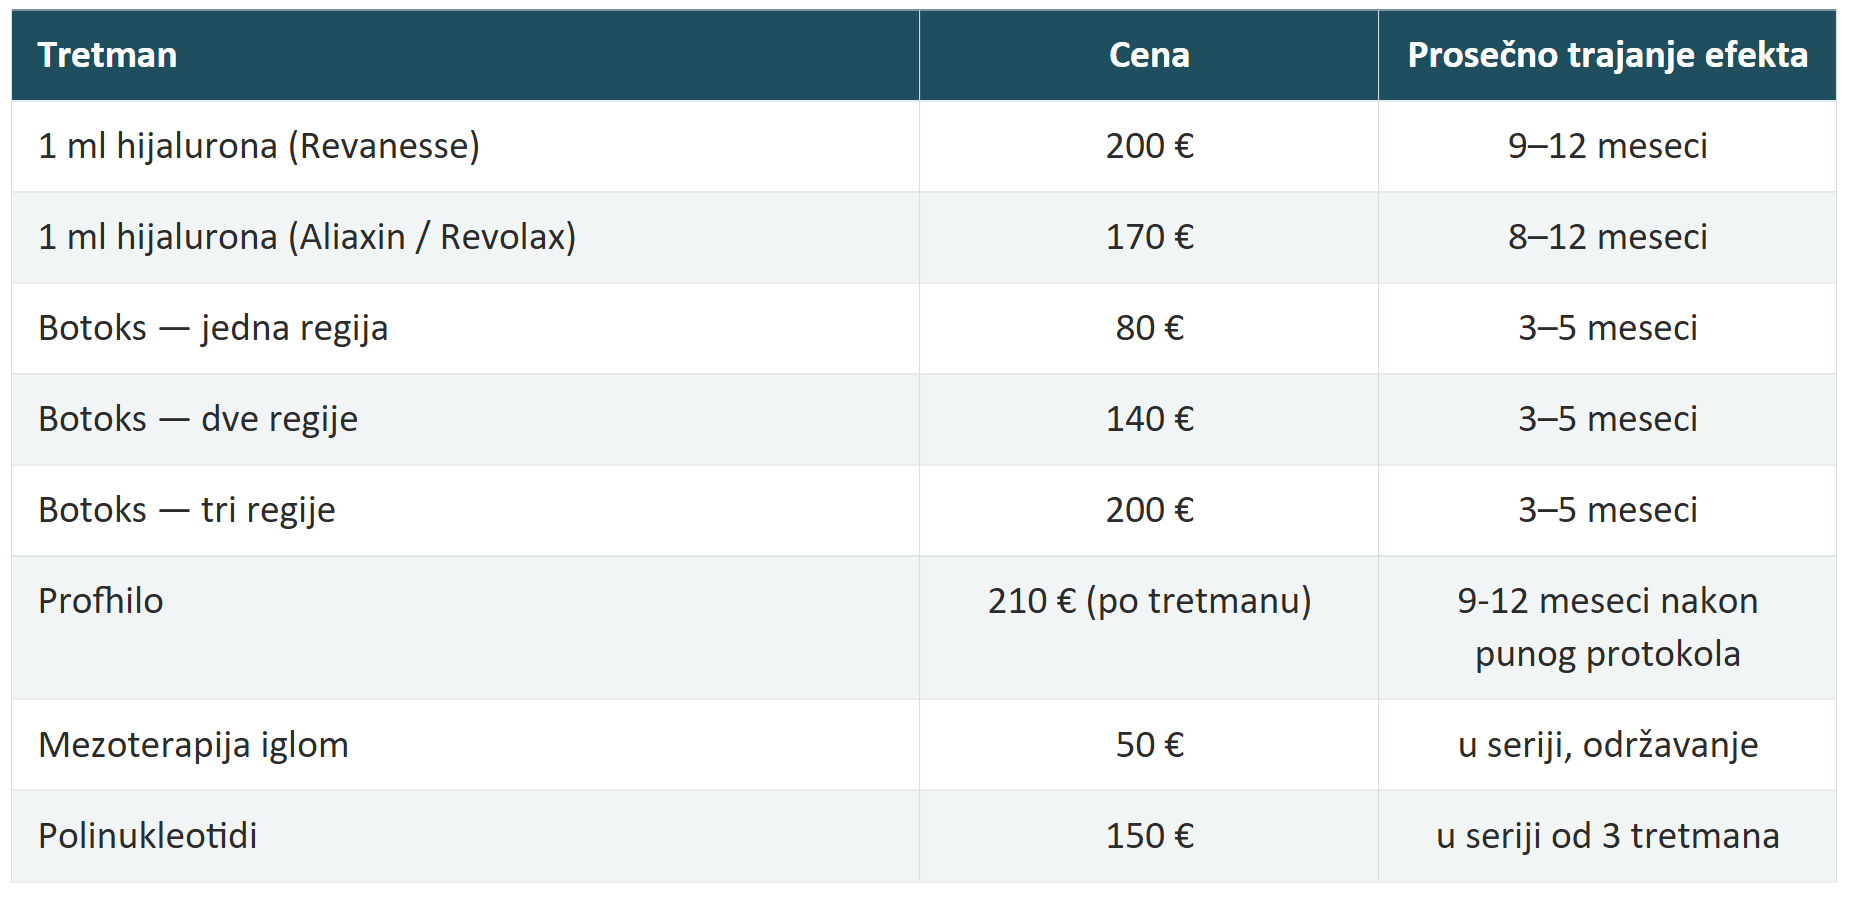Click the 150 € price cell
Image resolution: width=1853 pixels, height=897 pixels.
(1149, 836)
